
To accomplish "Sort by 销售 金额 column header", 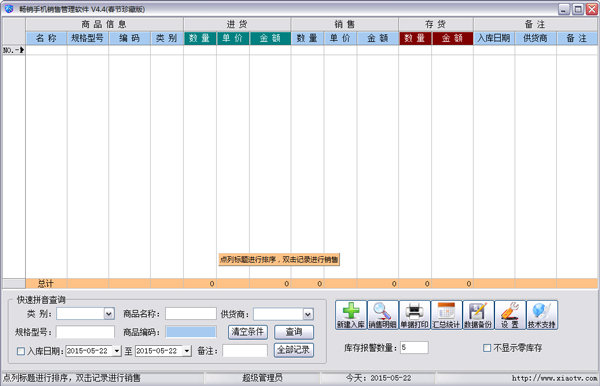I will click(x=378, y=38).
